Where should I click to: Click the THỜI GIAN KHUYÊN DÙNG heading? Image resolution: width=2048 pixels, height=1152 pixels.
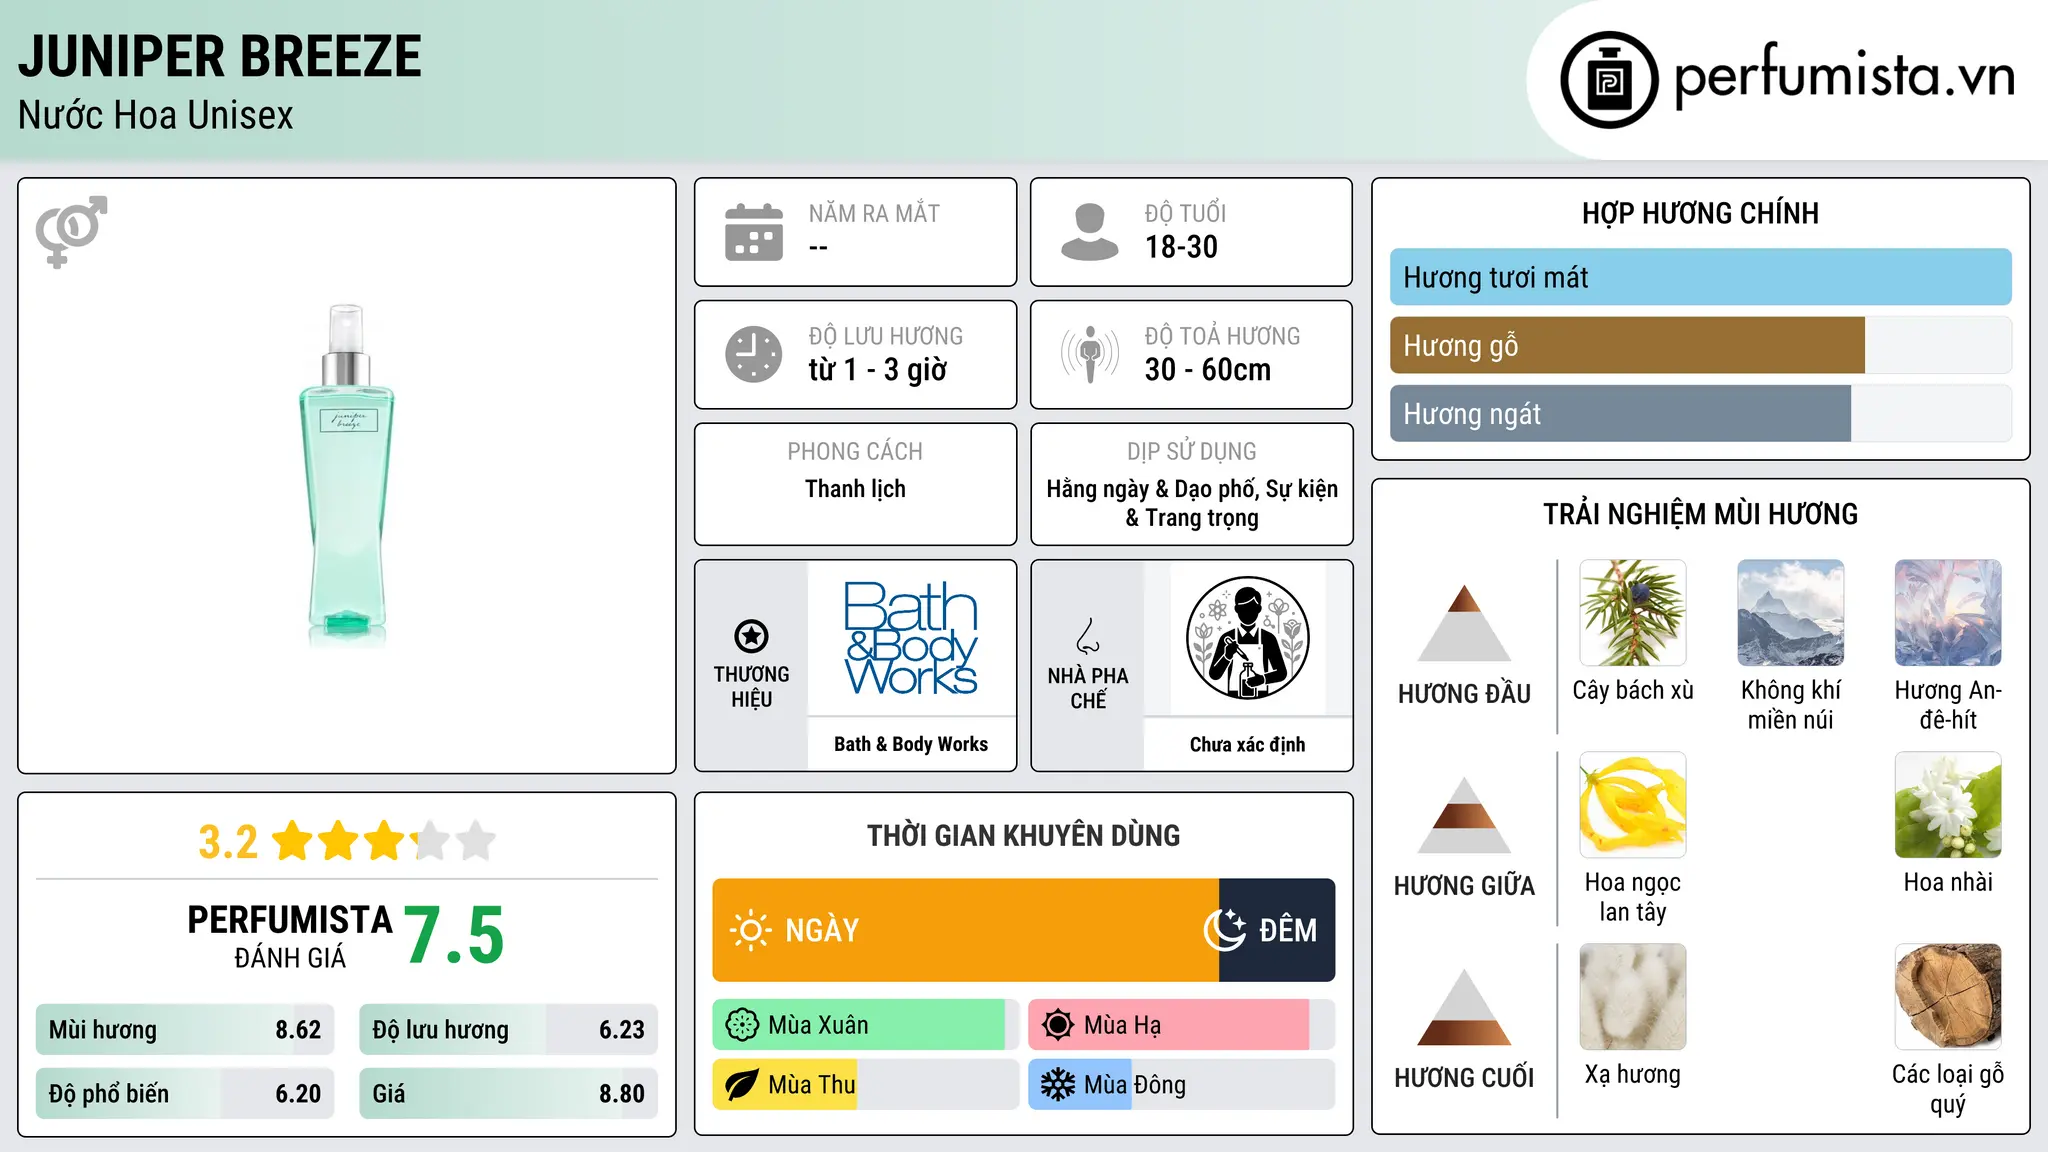(1023, 835)
